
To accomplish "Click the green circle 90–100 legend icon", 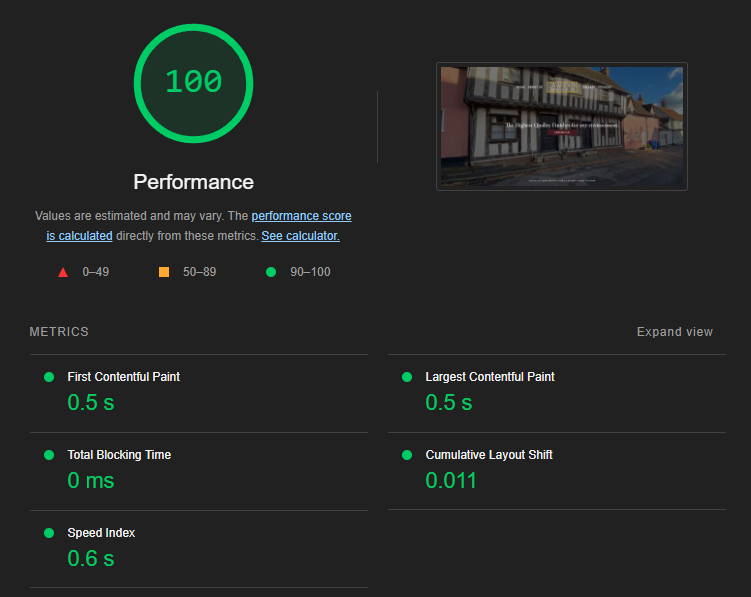I will click(271, 272).
